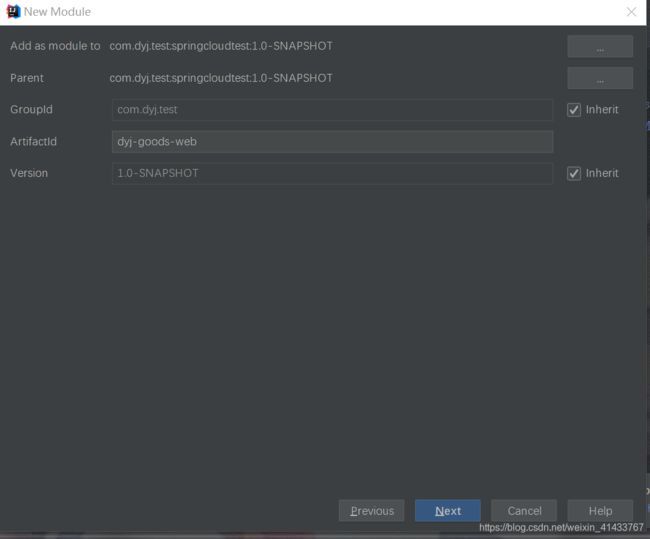This screenshot has height=539, width=650.
Task: Click the Version label
Action: point(29,173)
